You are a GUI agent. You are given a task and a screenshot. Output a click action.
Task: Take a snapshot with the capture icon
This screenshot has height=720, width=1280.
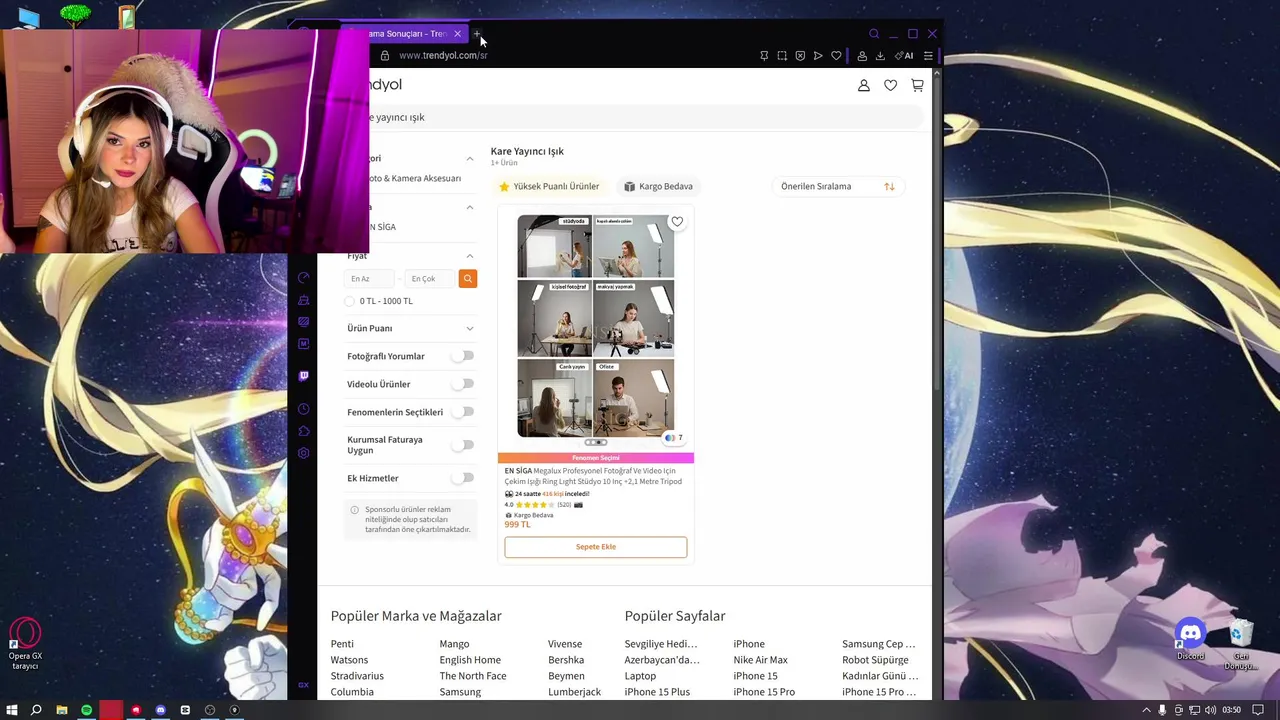click(x=782, y=56)
